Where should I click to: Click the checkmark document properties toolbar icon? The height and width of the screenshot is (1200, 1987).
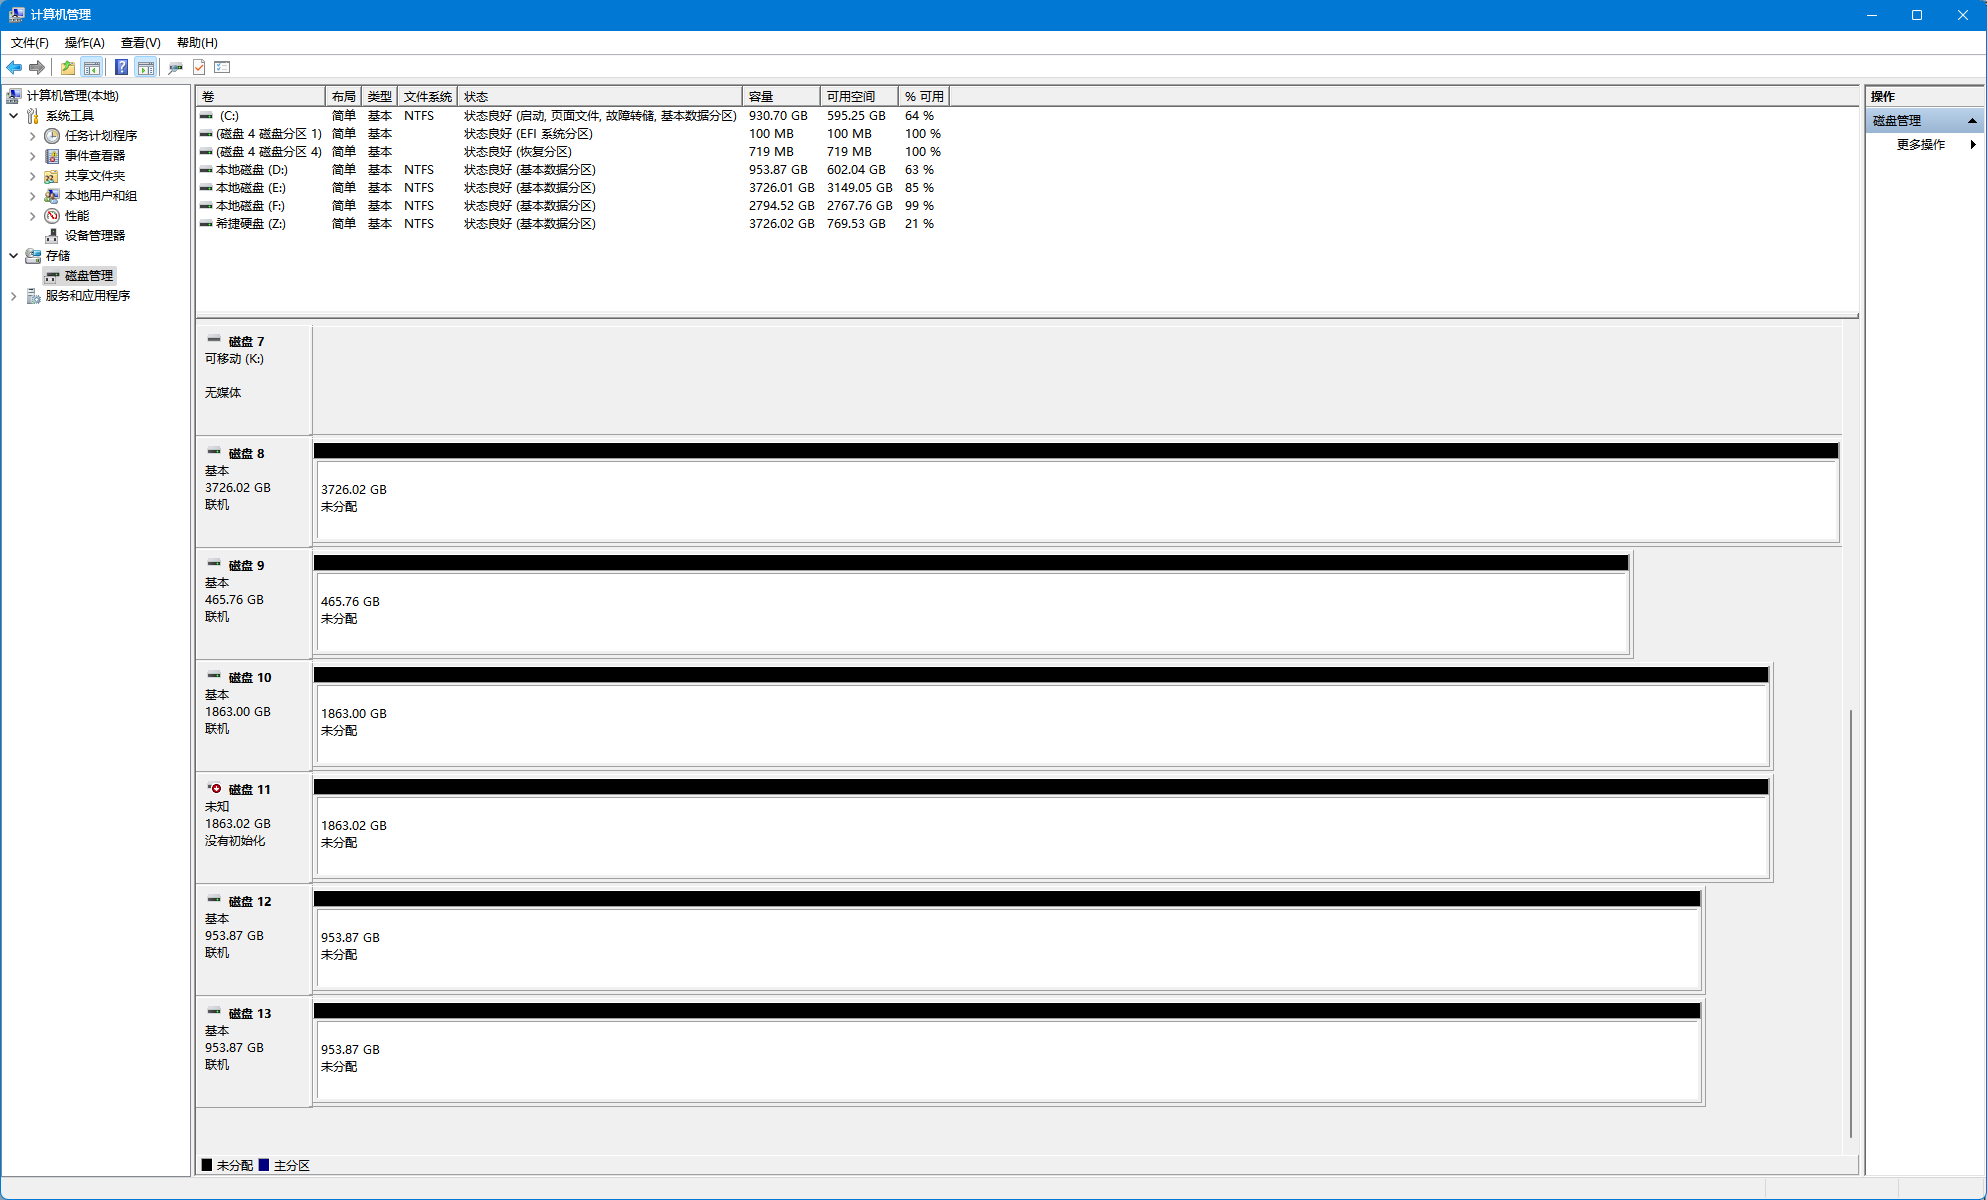pos(199,67)
